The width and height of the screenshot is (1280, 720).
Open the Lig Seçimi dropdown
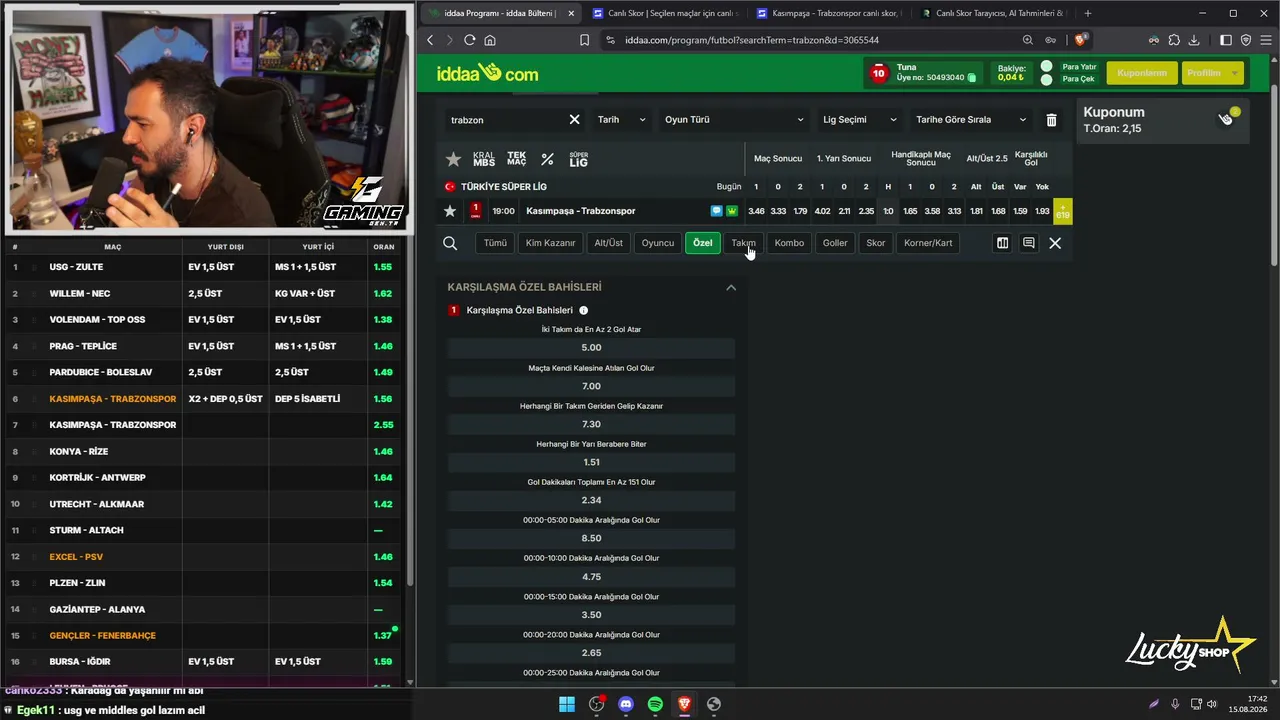859,120
